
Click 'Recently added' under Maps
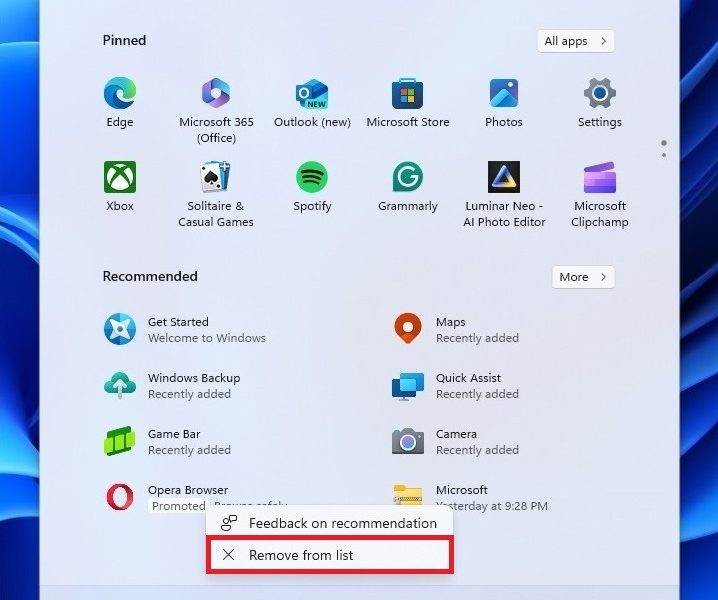pos(477,338)
